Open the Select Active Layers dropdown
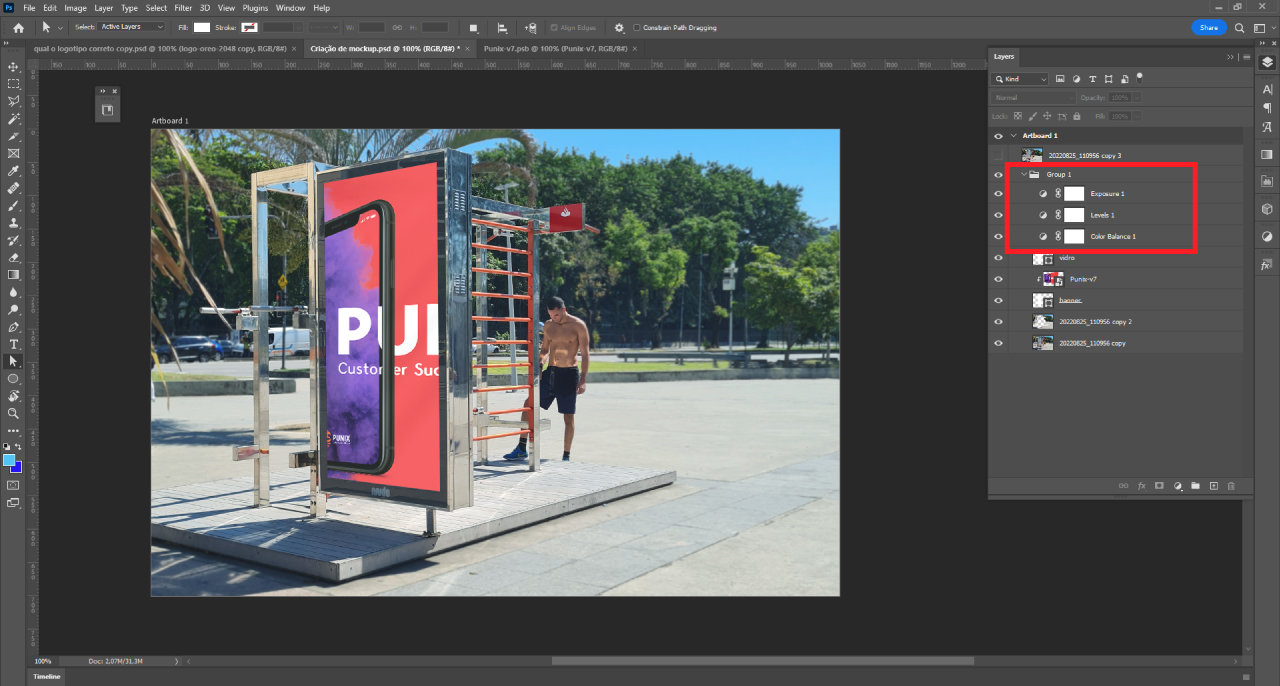The width and height of the screenshot is (1280, 686). [x=132, y=27]
